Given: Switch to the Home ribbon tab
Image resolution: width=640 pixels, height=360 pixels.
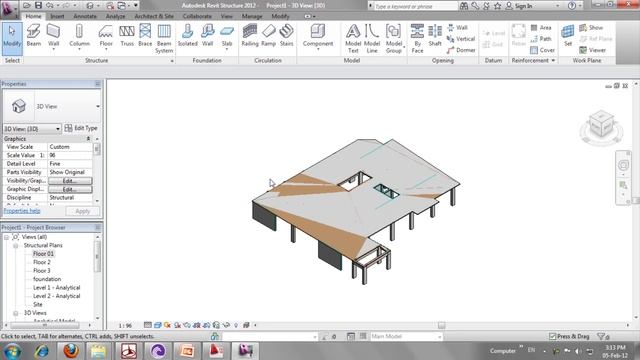Looking at the screenshot, I should pyautogui.click(x=33, y=16).
